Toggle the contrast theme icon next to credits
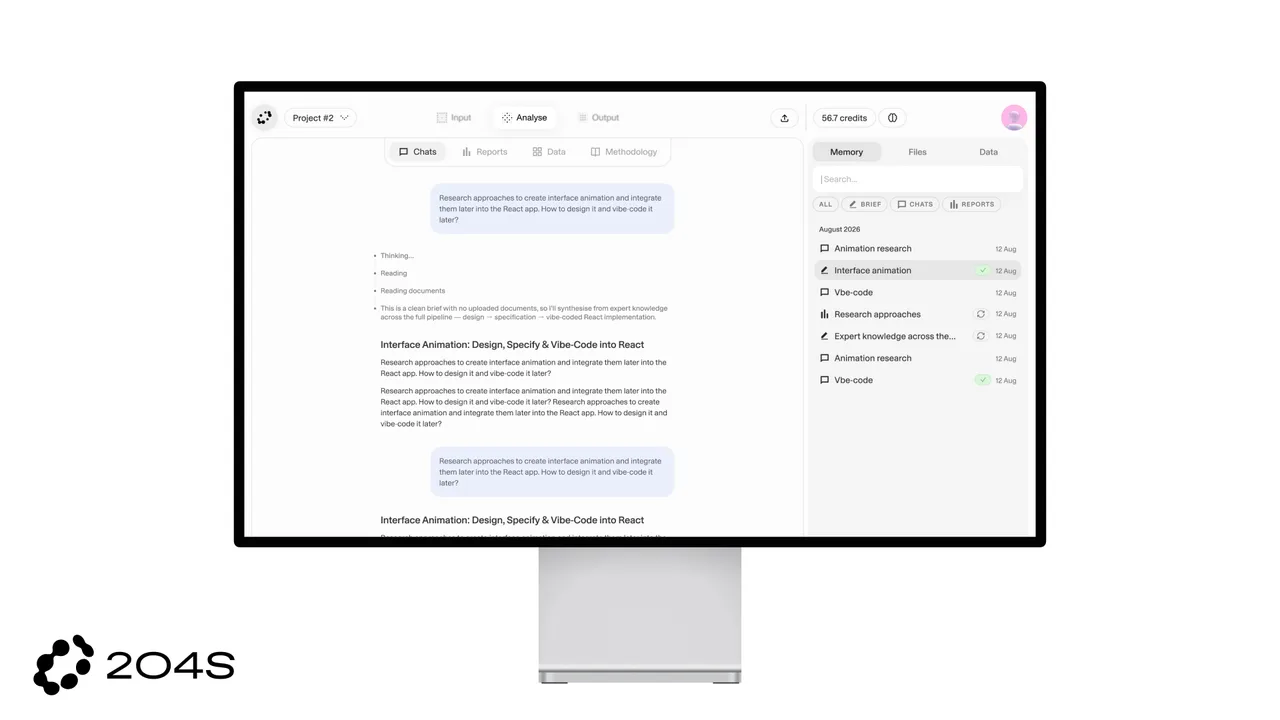 coord(893,118)
